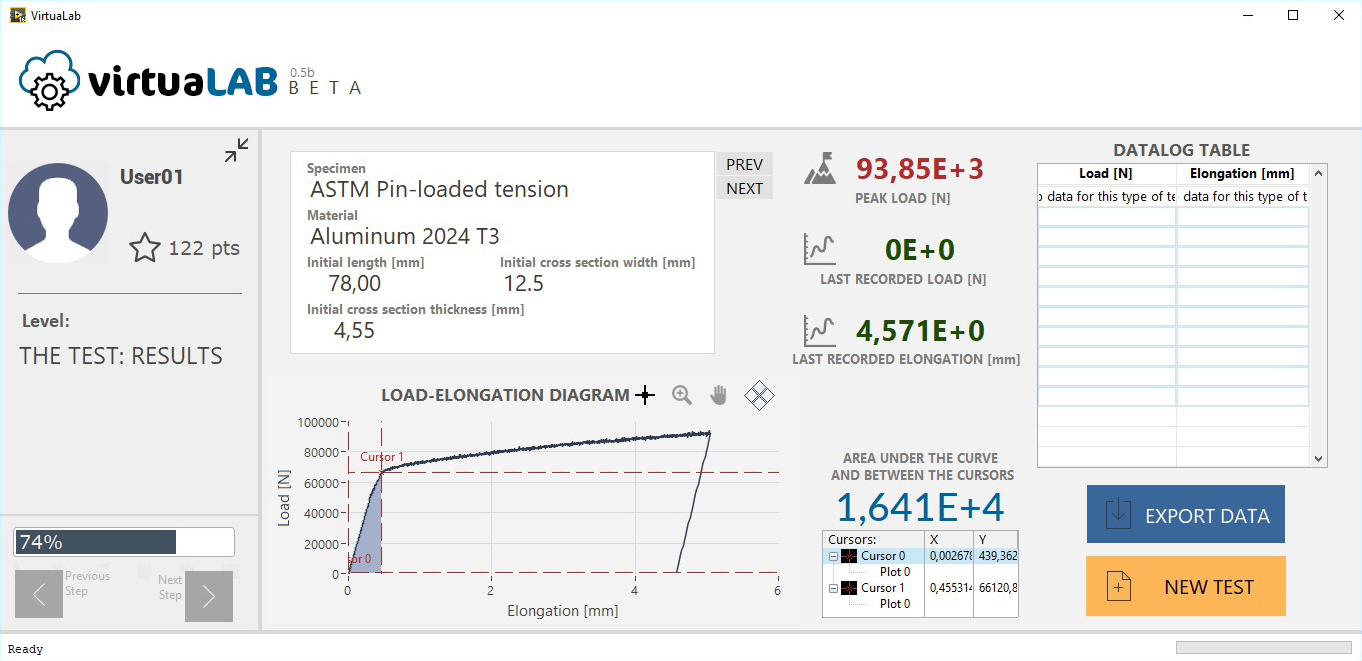The width and height of the screenshot is (1362, 661).
Task: Click the EXPORT DATA button
Action: pyautogui.click(x=1185, y=515)
